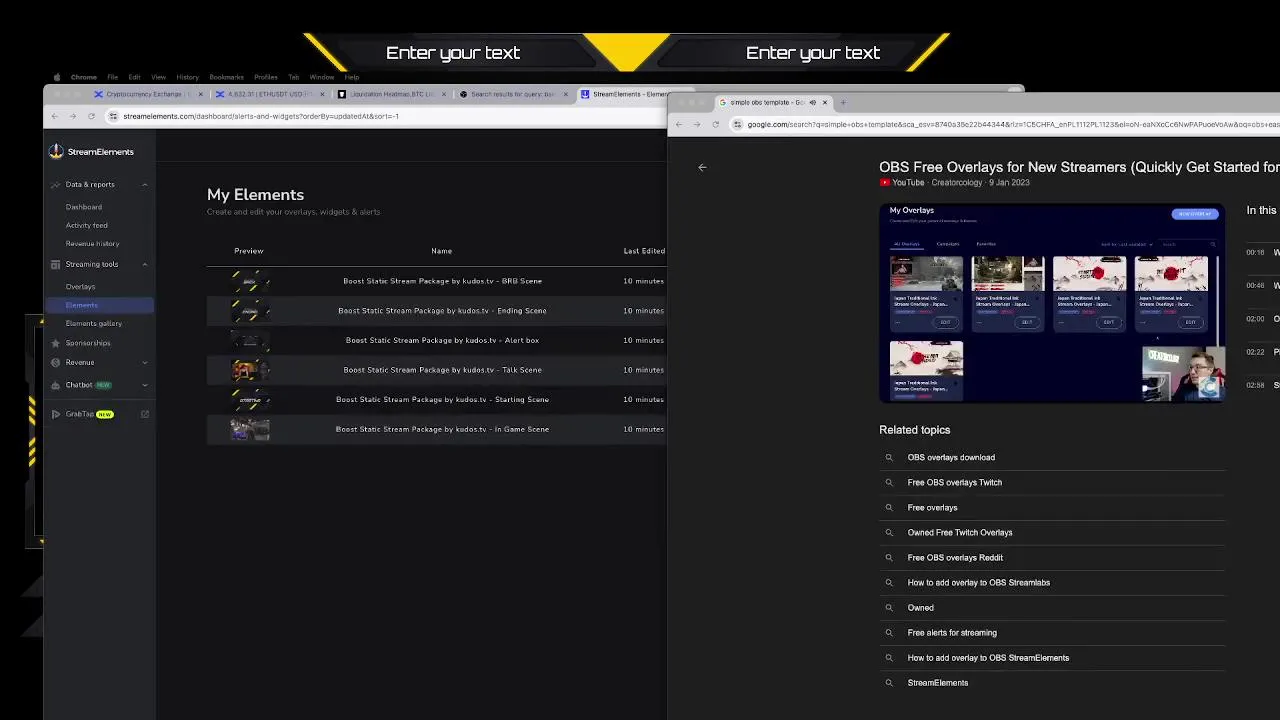Click the Google window address bar
1280x720 pixels.
click(x=1005, y=124)
